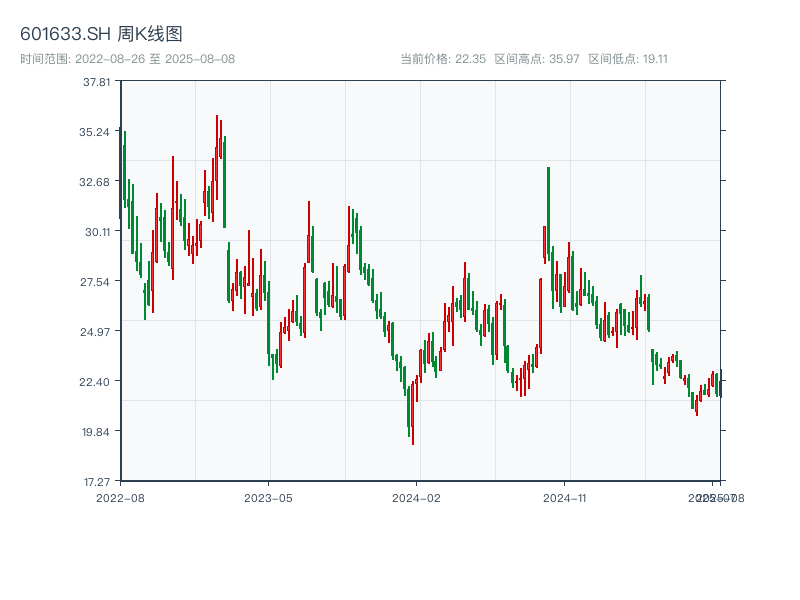Viewport: 800px width, 600px height.
Task: Select the 24.97 y-axis price label
Action: pos(97,332)
